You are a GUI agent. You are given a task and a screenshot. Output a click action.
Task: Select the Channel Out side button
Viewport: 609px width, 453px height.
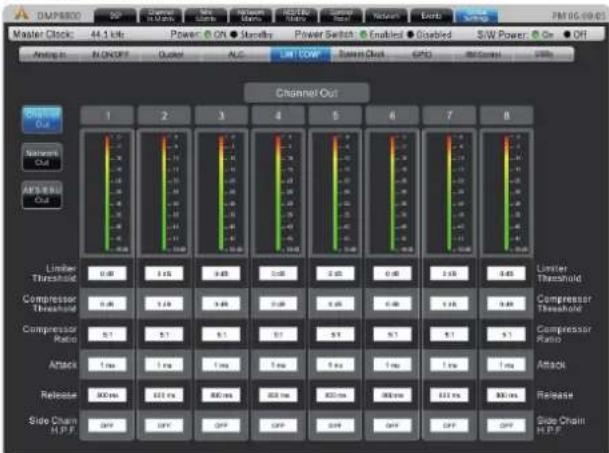point(42,119)
